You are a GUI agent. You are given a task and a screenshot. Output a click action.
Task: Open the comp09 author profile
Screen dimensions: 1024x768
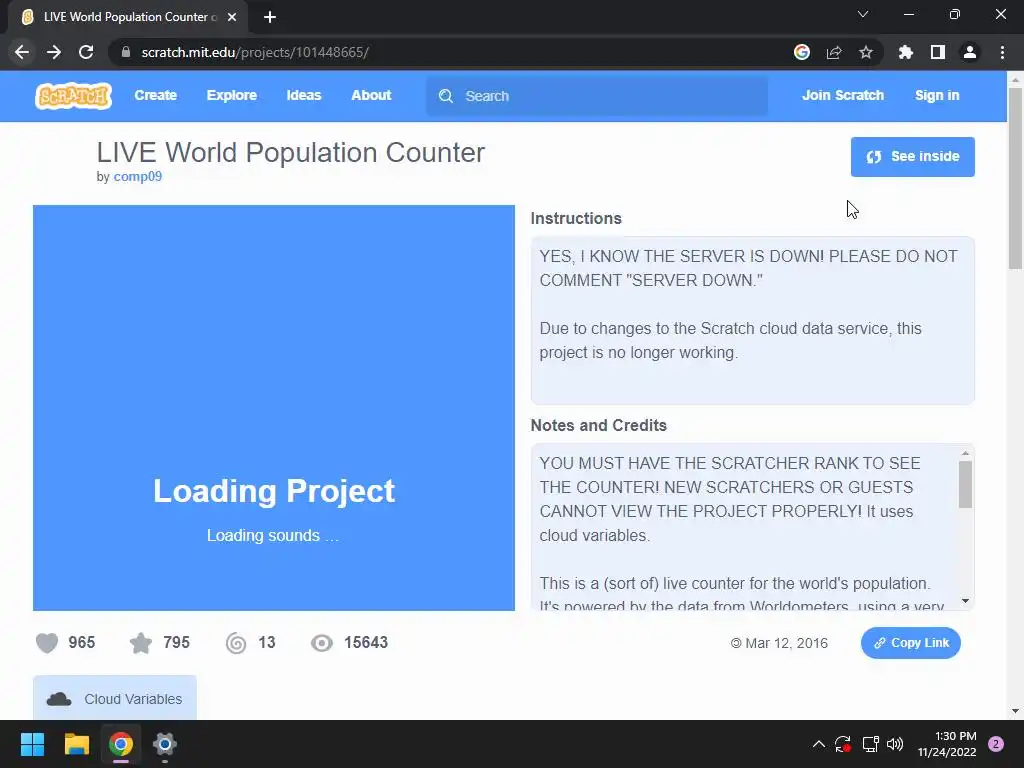point(138,176)
